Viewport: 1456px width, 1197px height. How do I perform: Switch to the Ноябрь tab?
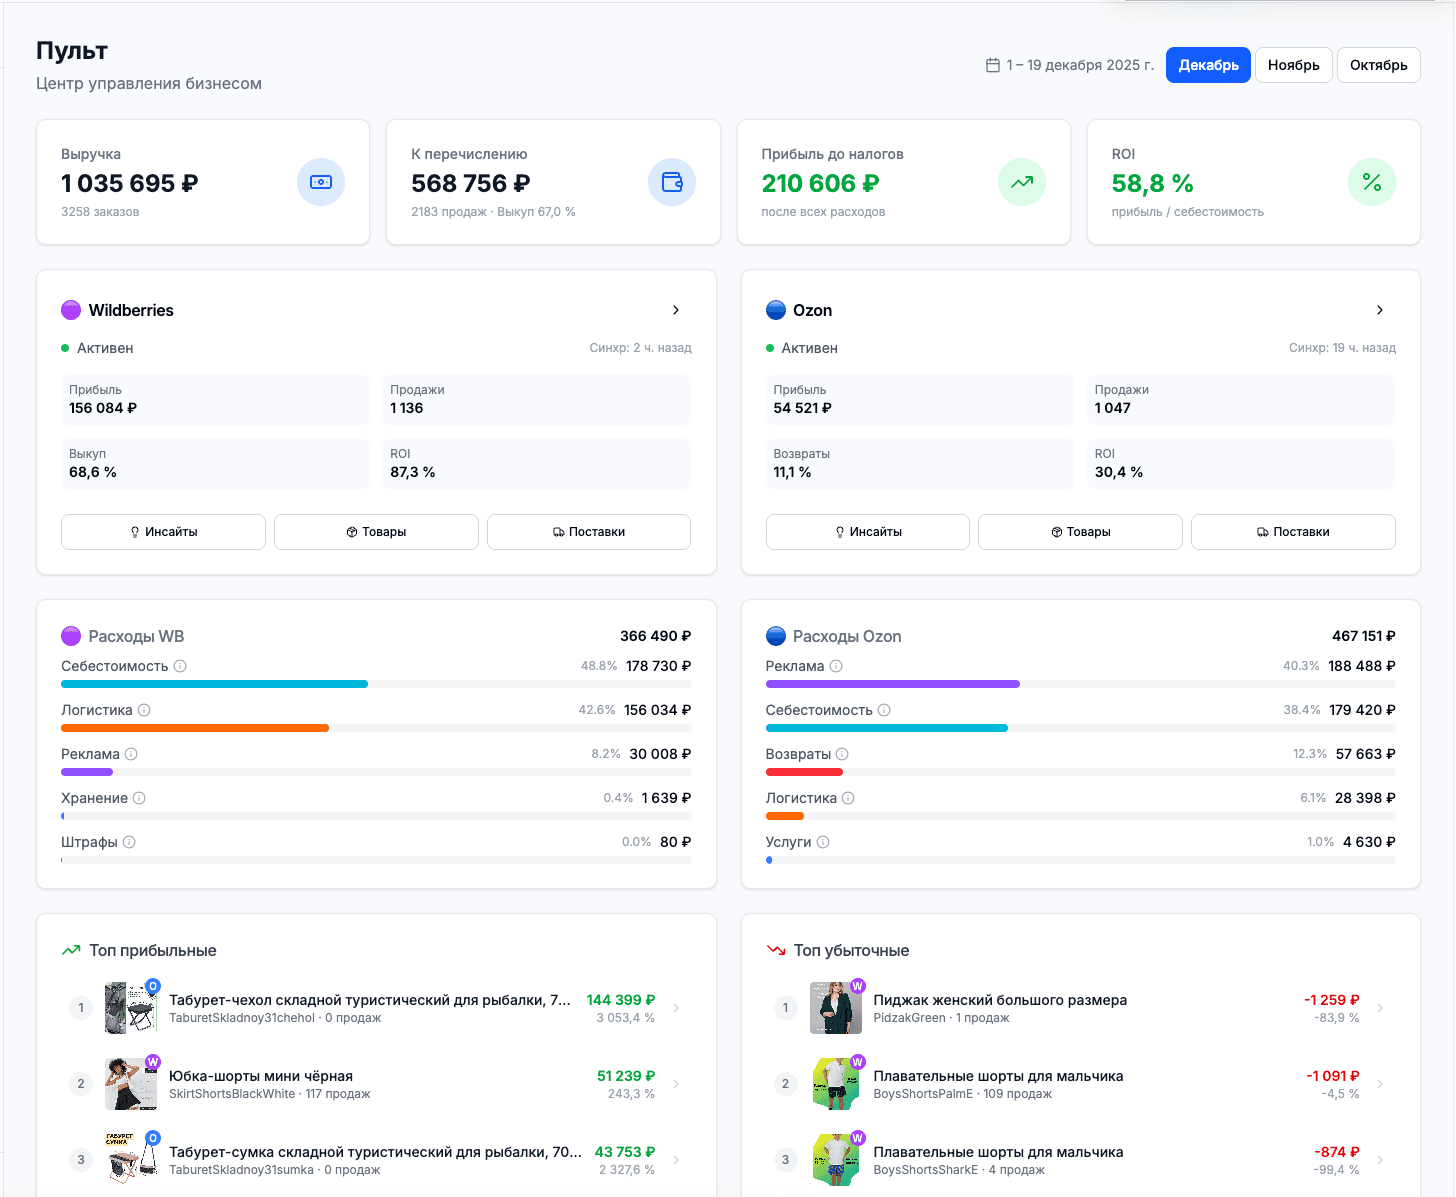point(1293,64)
